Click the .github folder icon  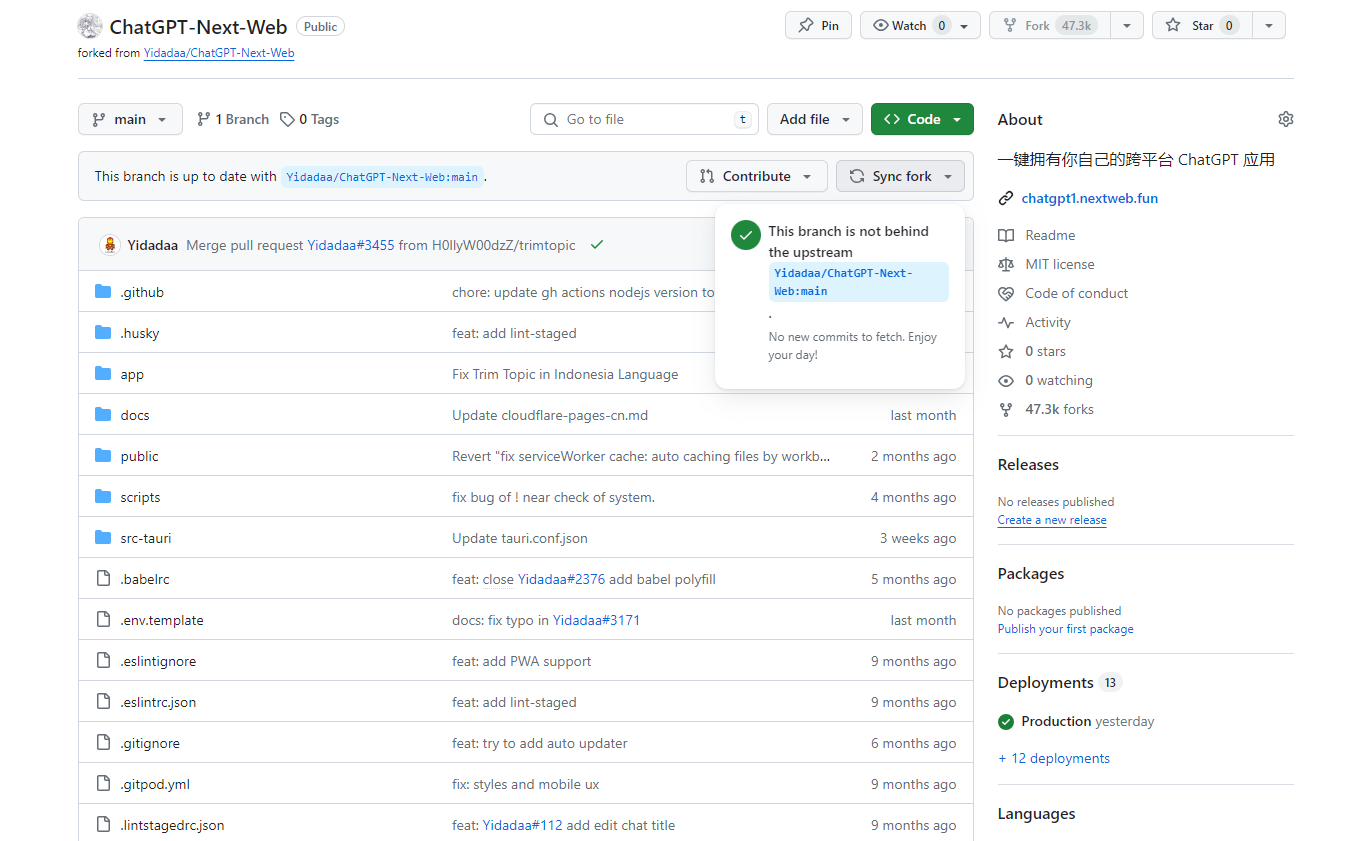tap(103, 292)
